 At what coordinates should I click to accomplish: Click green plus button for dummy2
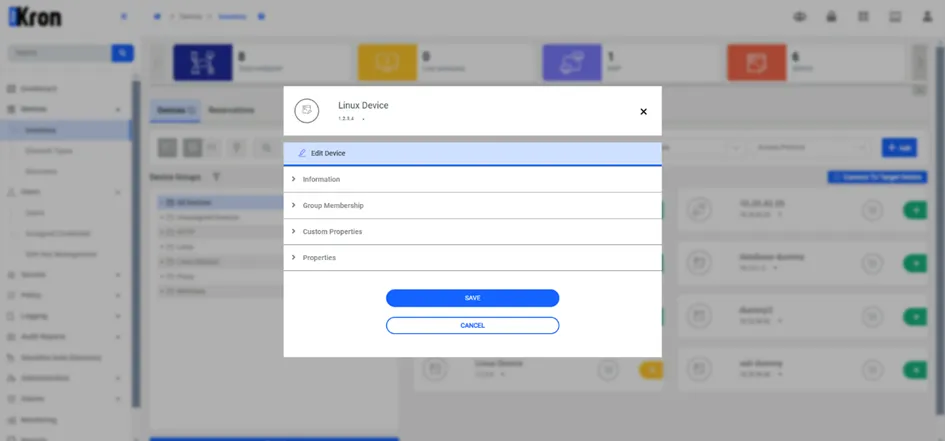pos(915,316)
